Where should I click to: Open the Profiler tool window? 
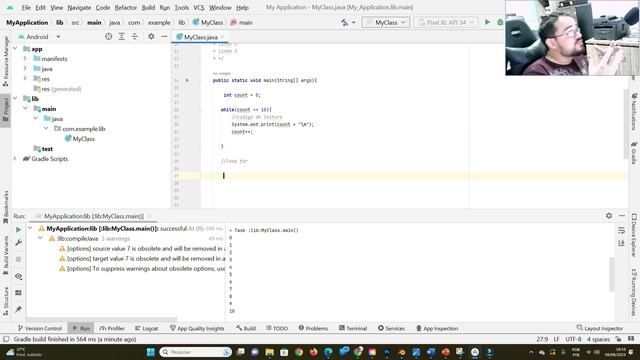coord(112,328)
